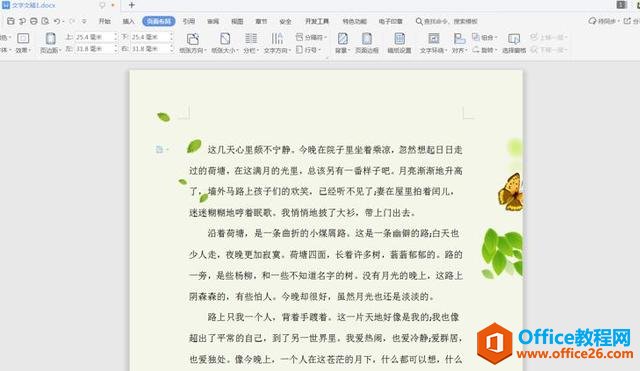This screenshot has height=371, width=640.
Task: Click the export/output icon next to Save
Action: [x=22, y=21]
